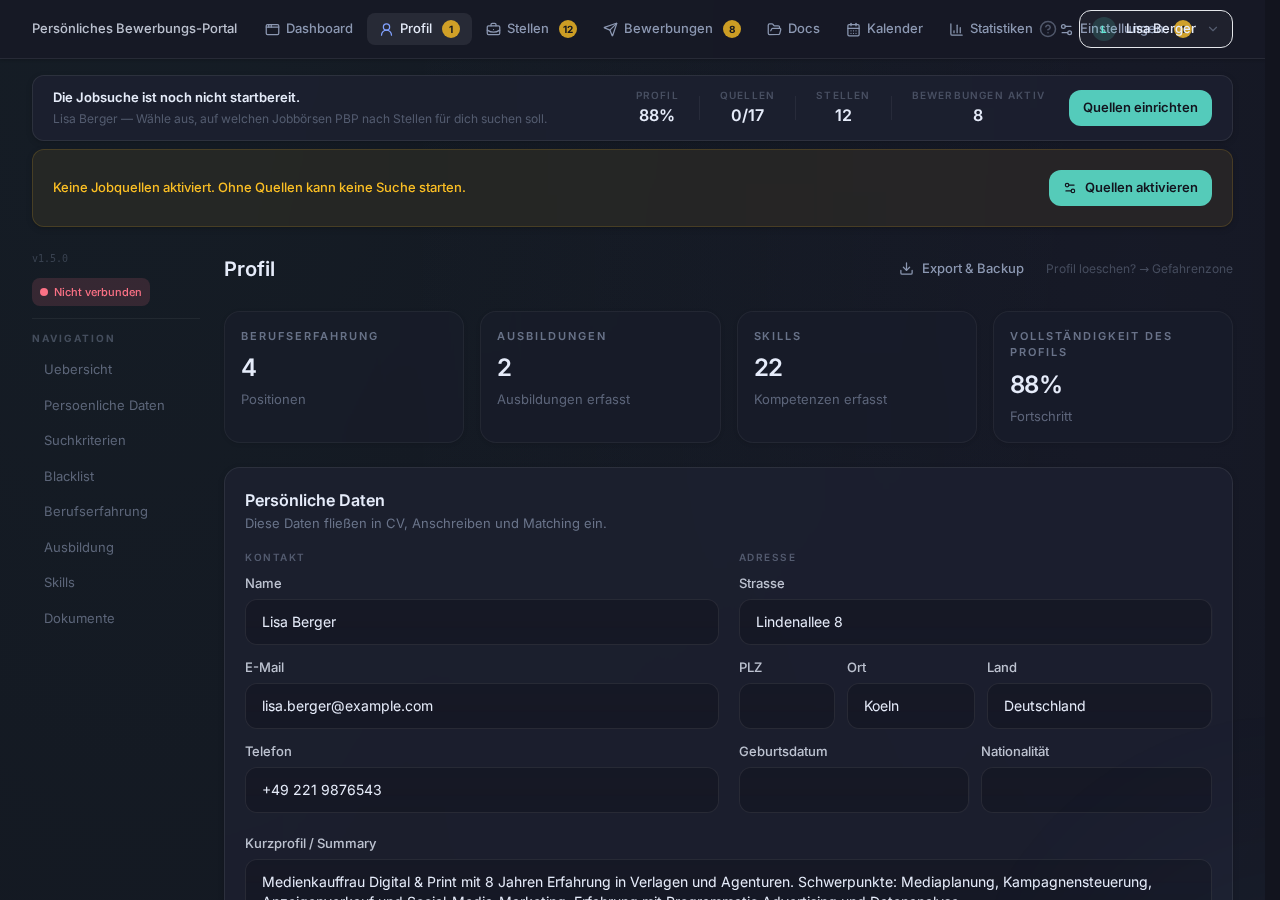Click the Dashboard window icon

click(x=272, y=29)
